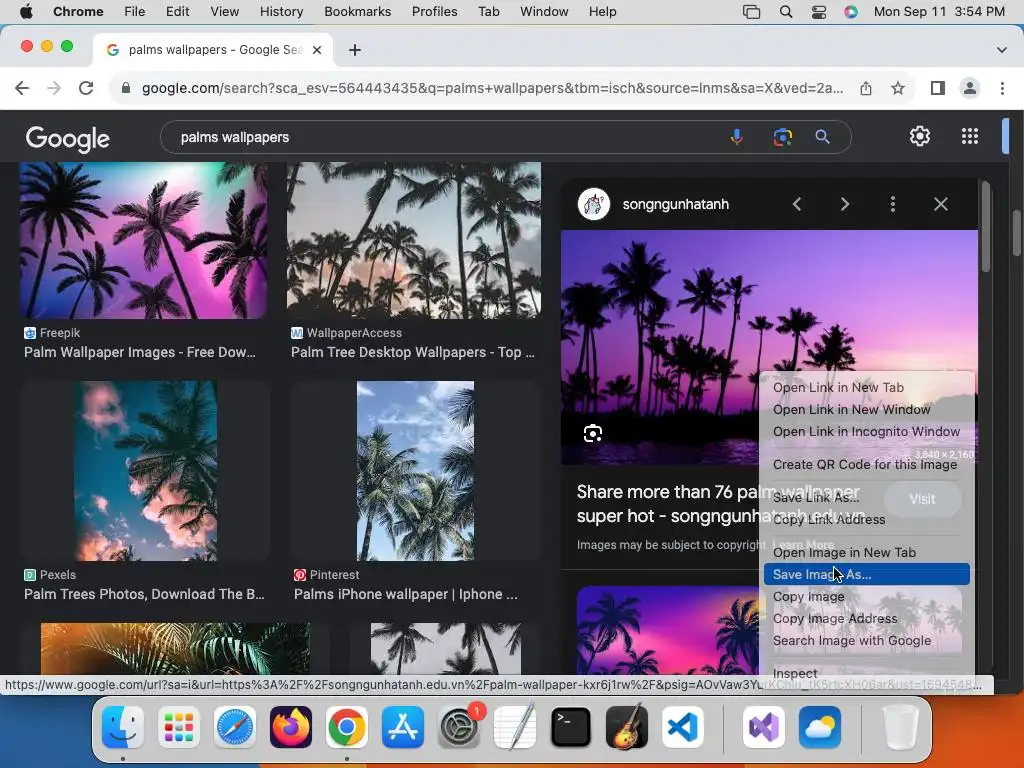
Task: Click the Google logo
Action: click(67, 138)
